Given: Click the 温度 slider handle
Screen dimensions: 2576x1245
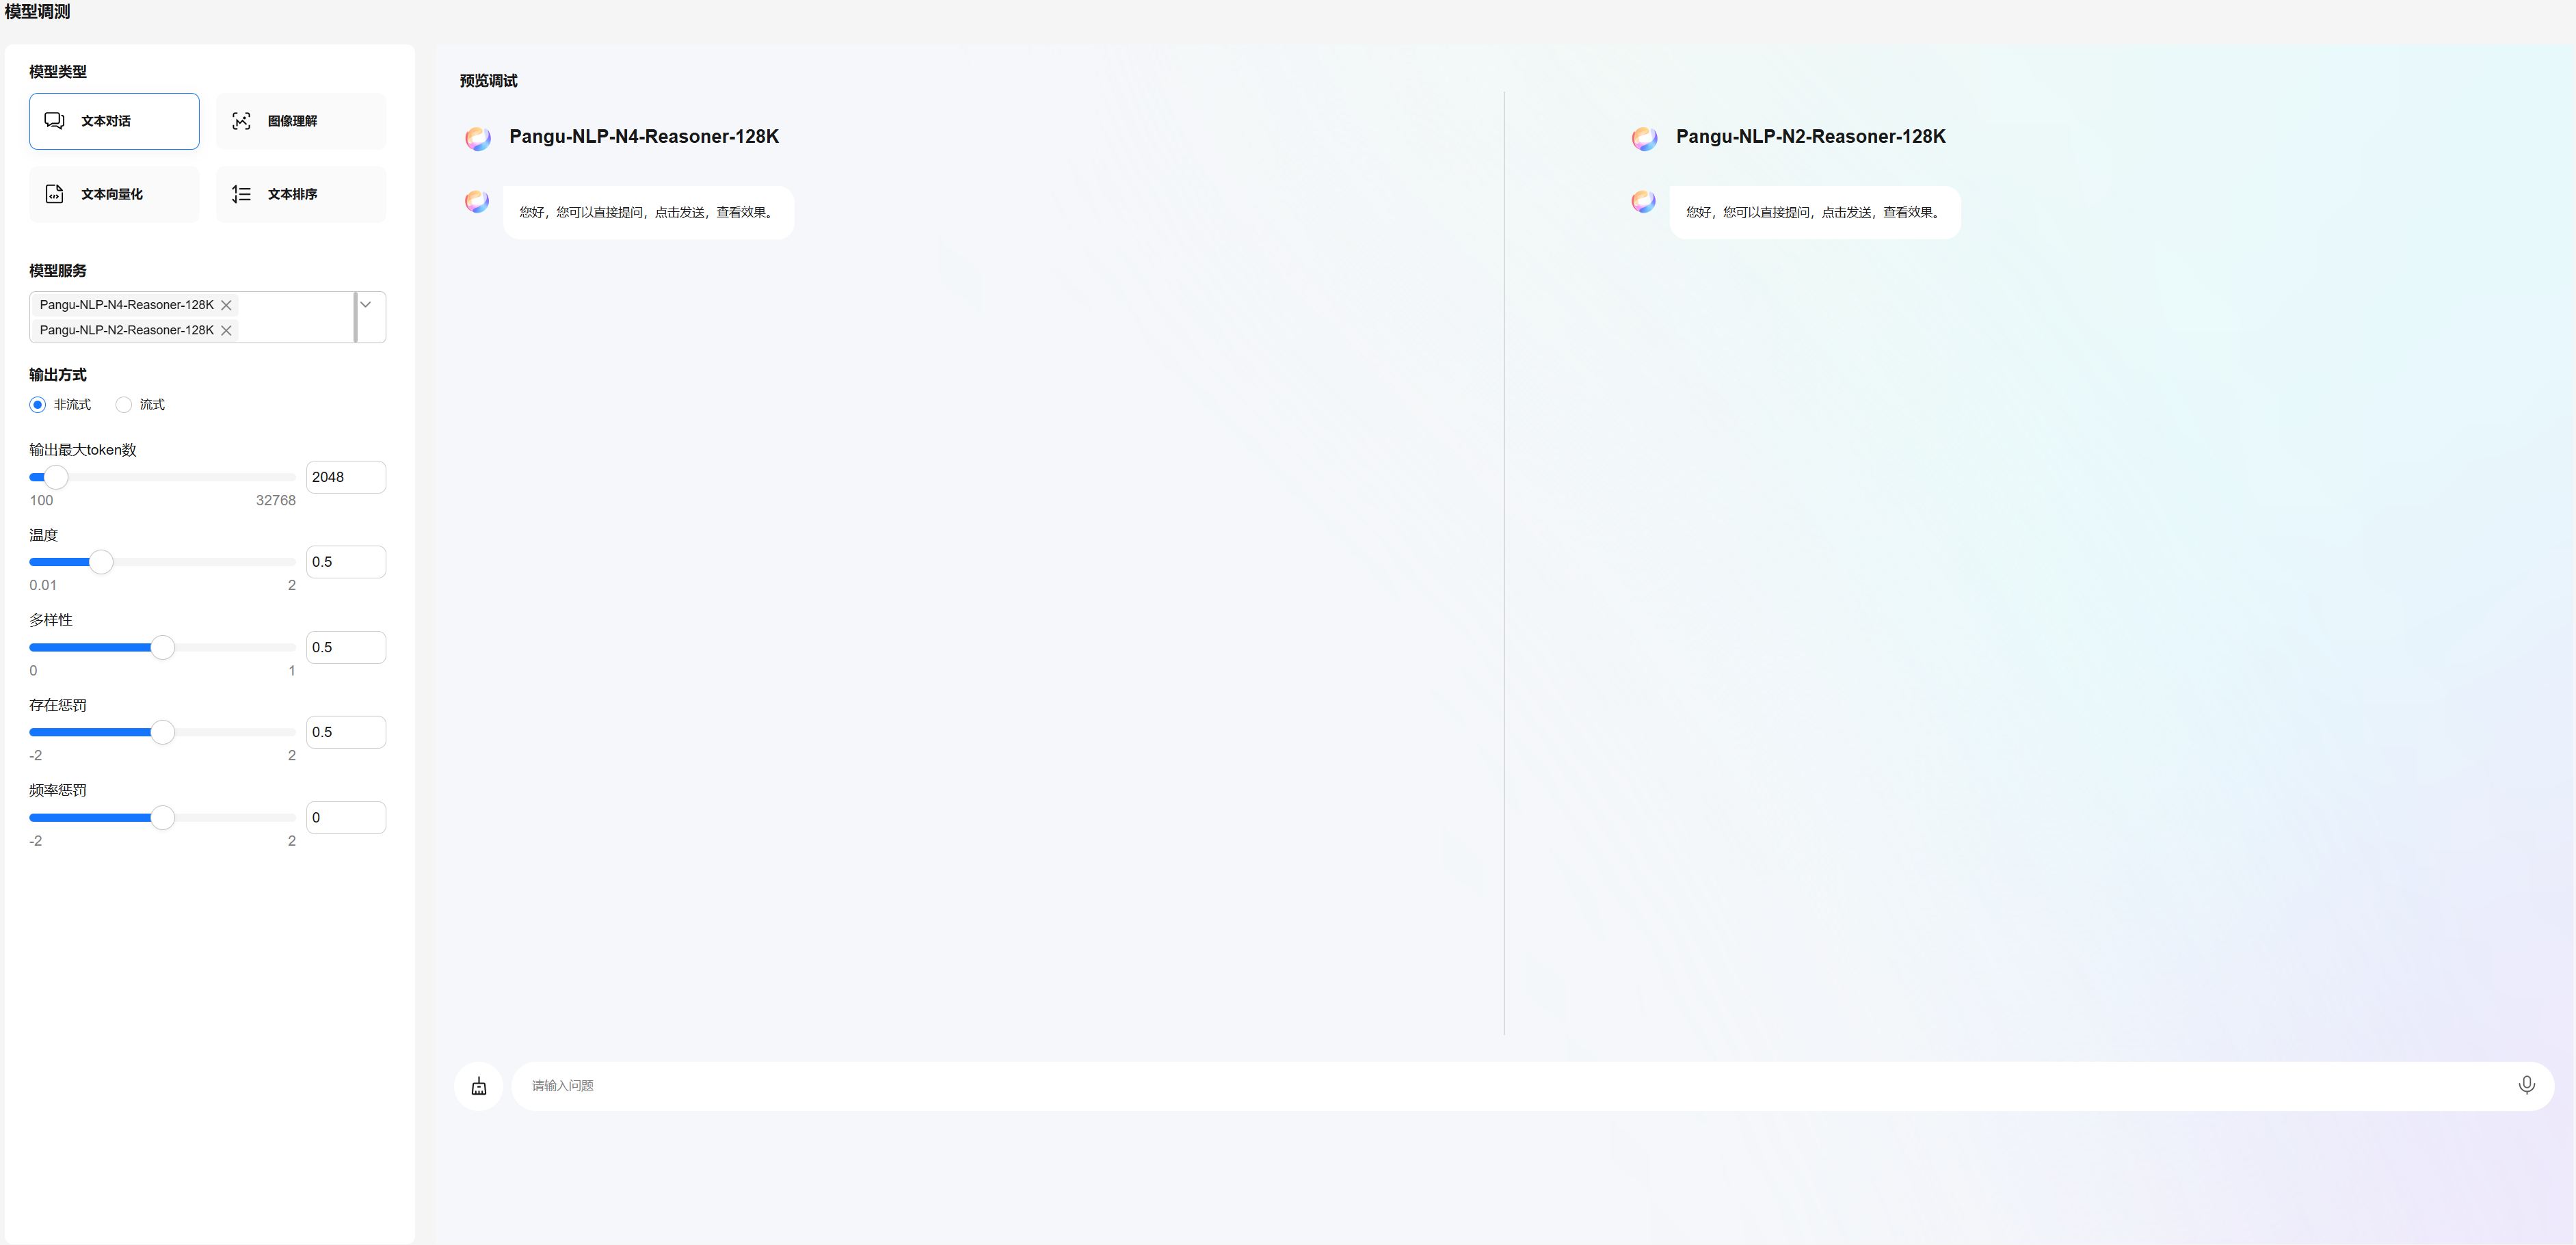Looking at the screenshot, I should tap(101, 562).
